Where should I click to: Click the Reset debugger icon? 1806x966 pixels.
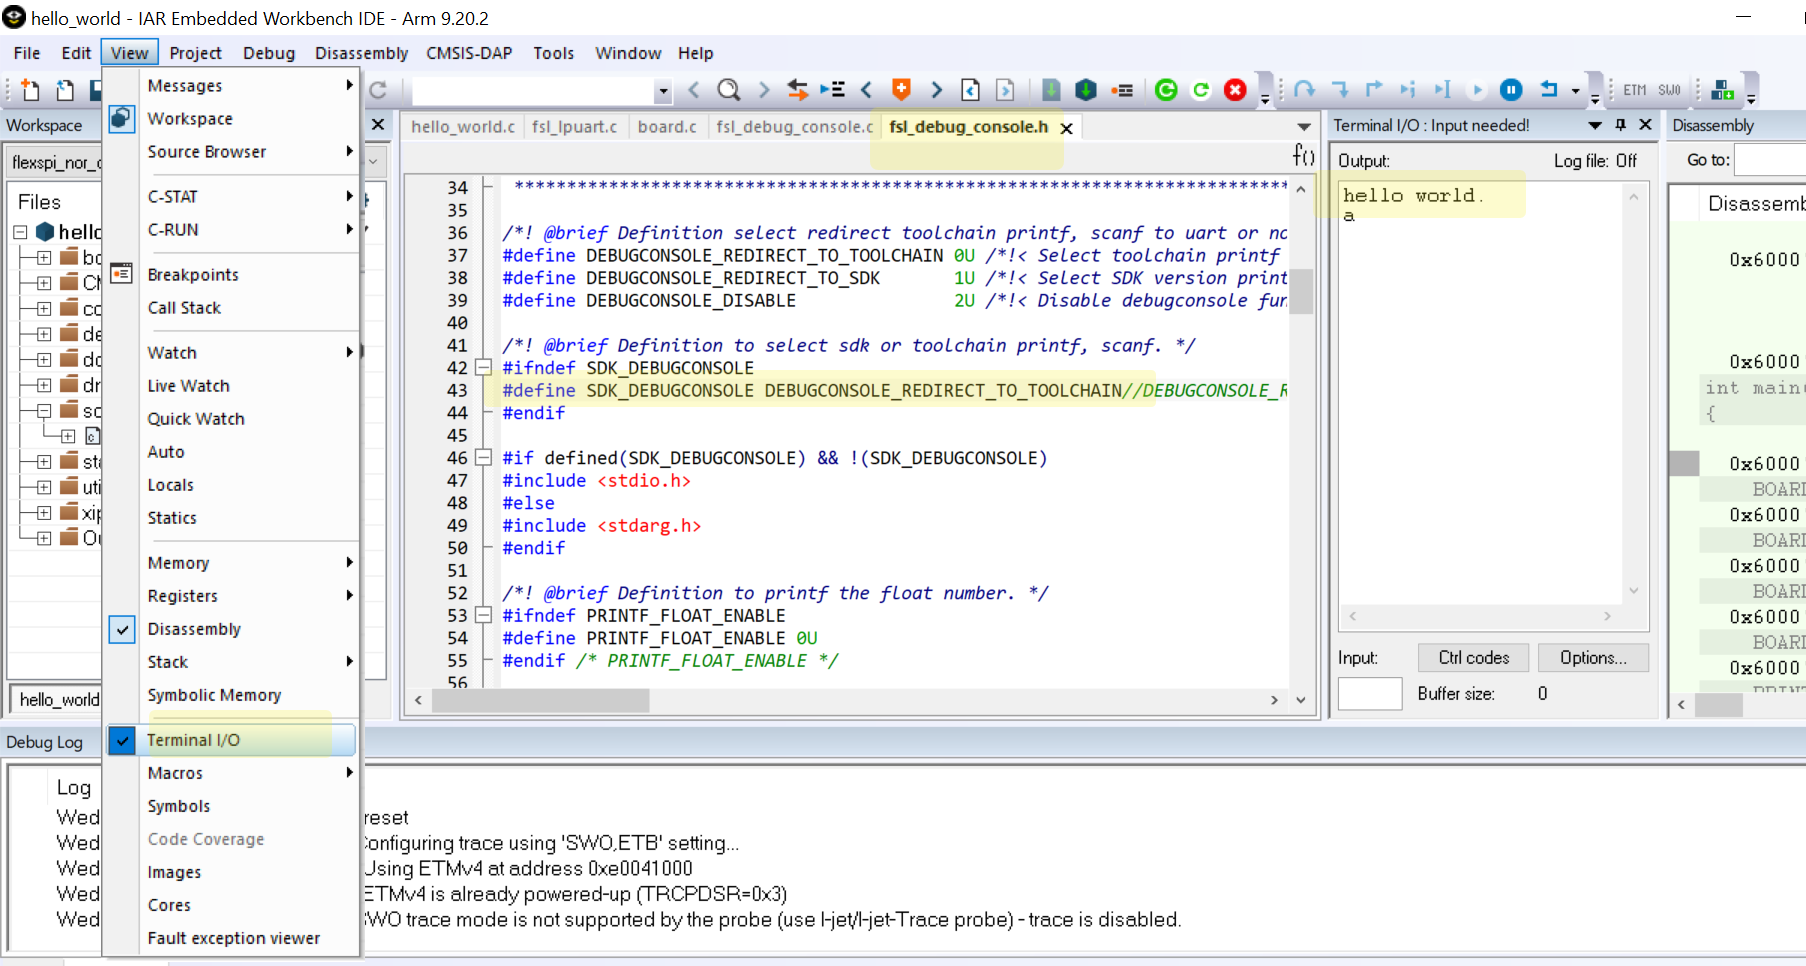(x=1549, y=90)
